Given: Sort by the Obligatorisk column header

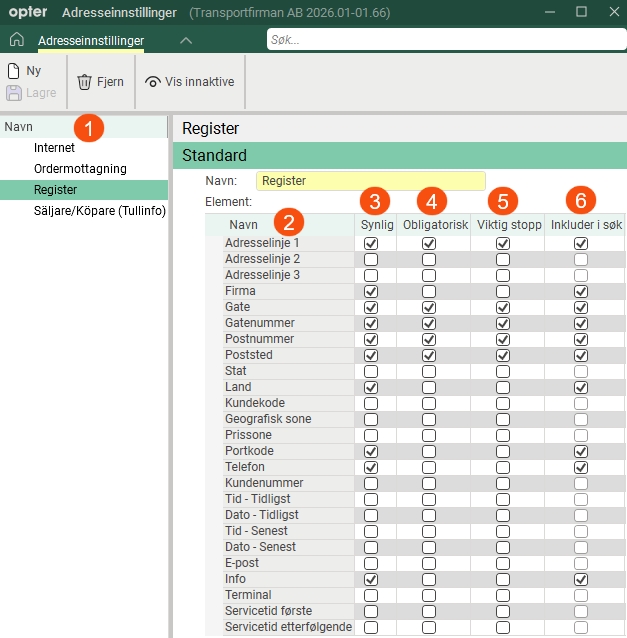Looking at the screenshot, I should (435, 225).
